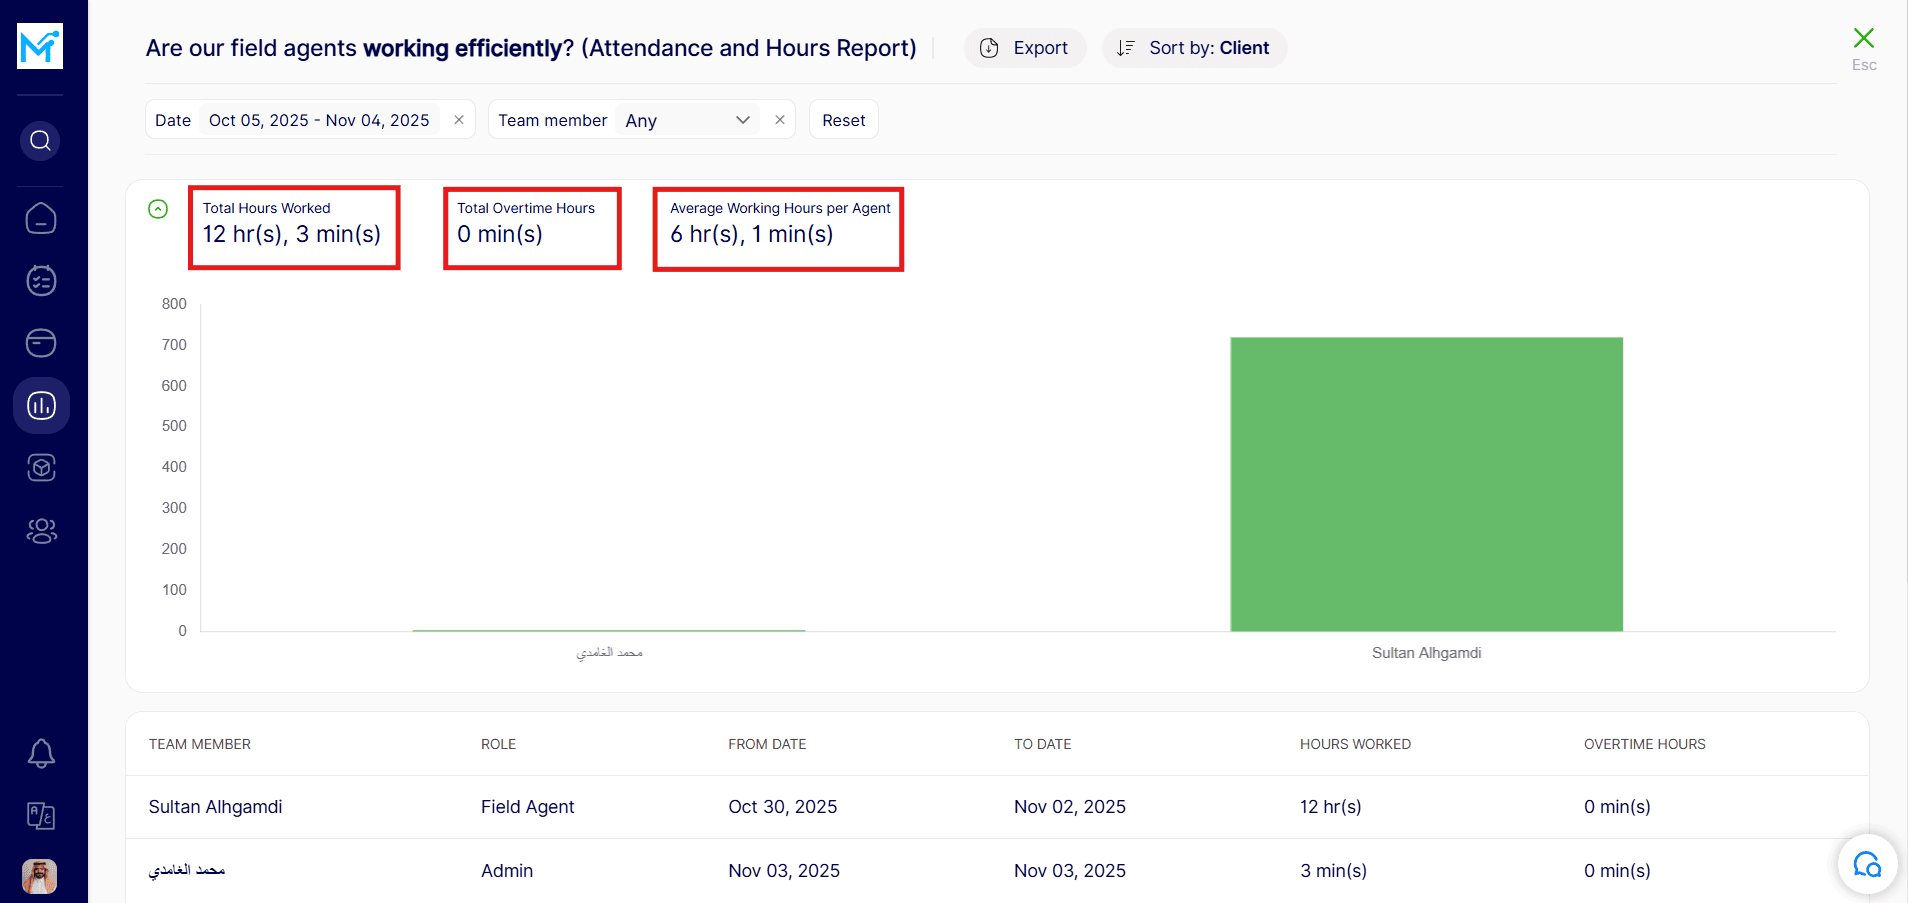The width and height of the screenshot is (1908, 903).
Task: Click the date range field
Action: pyautogui.click(x=319, y=120)
